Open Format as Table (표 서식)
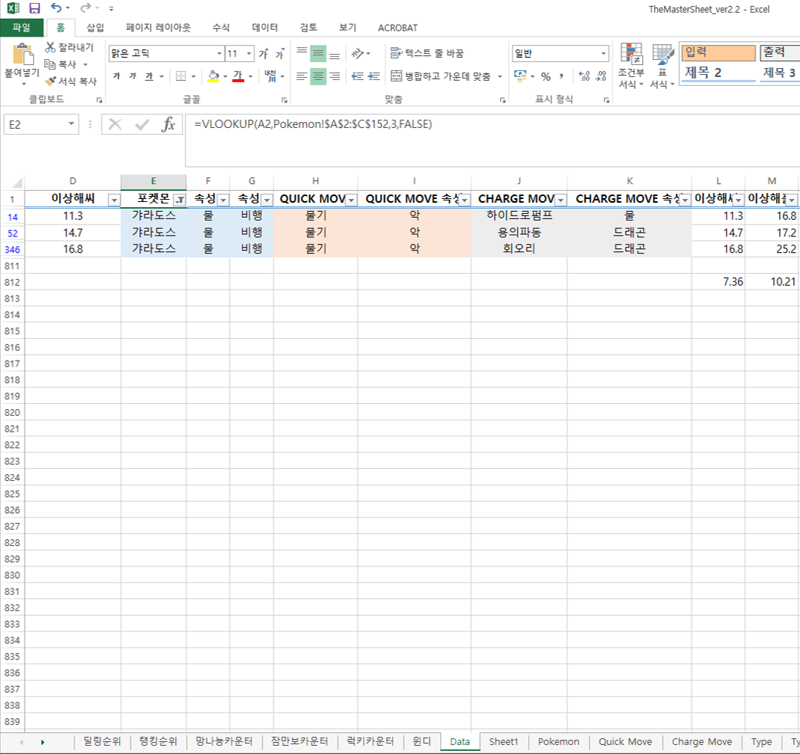The height and width of the screenshot is (754, 800). pyautogui.click(x=662, y=66)
